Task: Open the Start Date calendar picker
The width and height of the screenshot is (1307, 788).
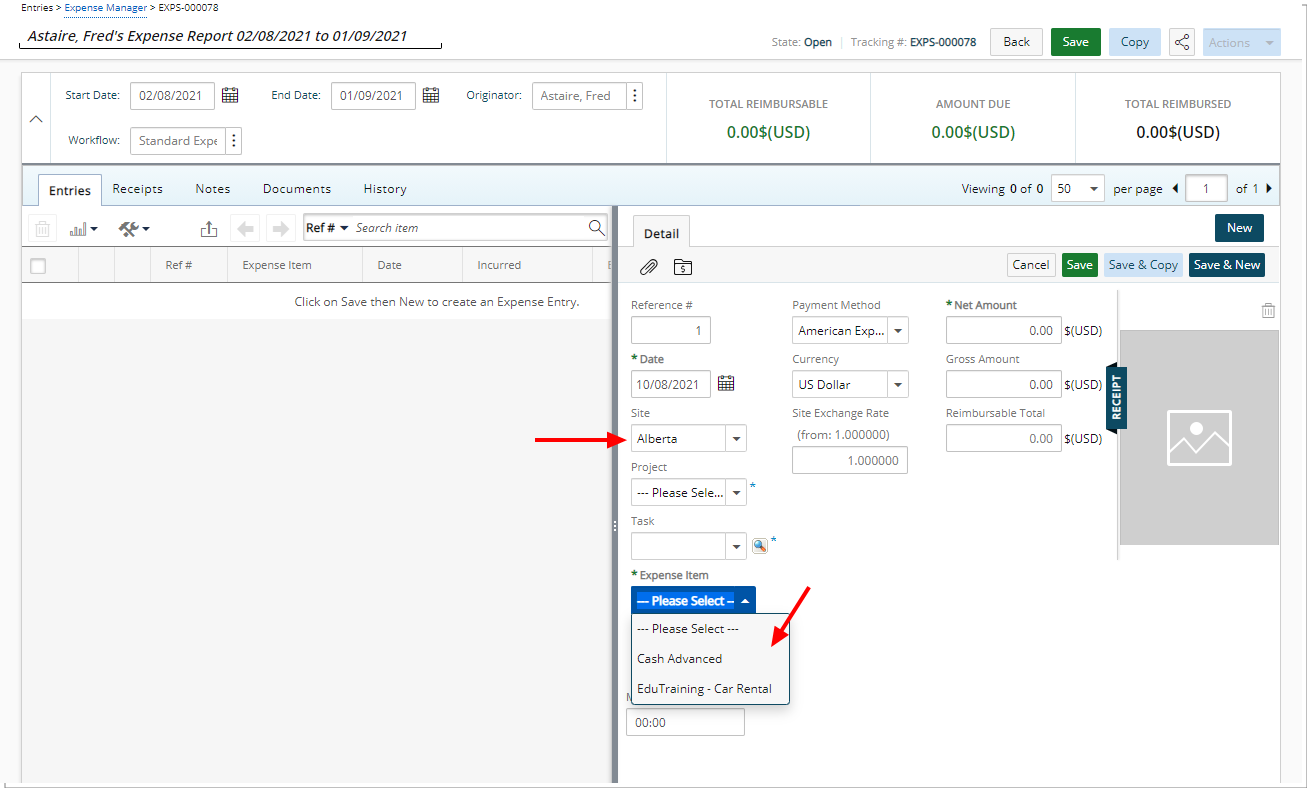Action: (x=230, y=96)
